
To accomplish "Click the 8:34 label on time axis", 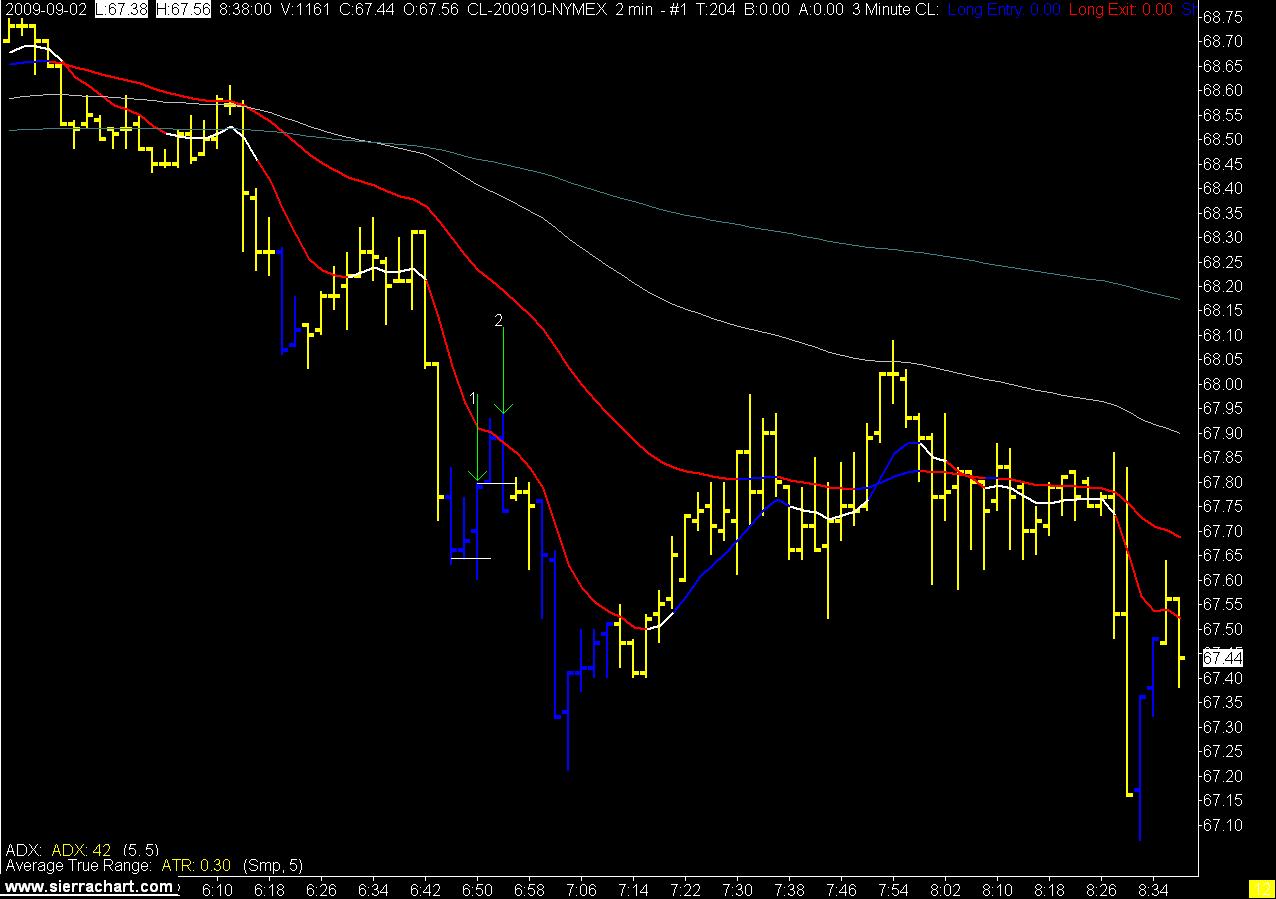I will [1154, 889].
